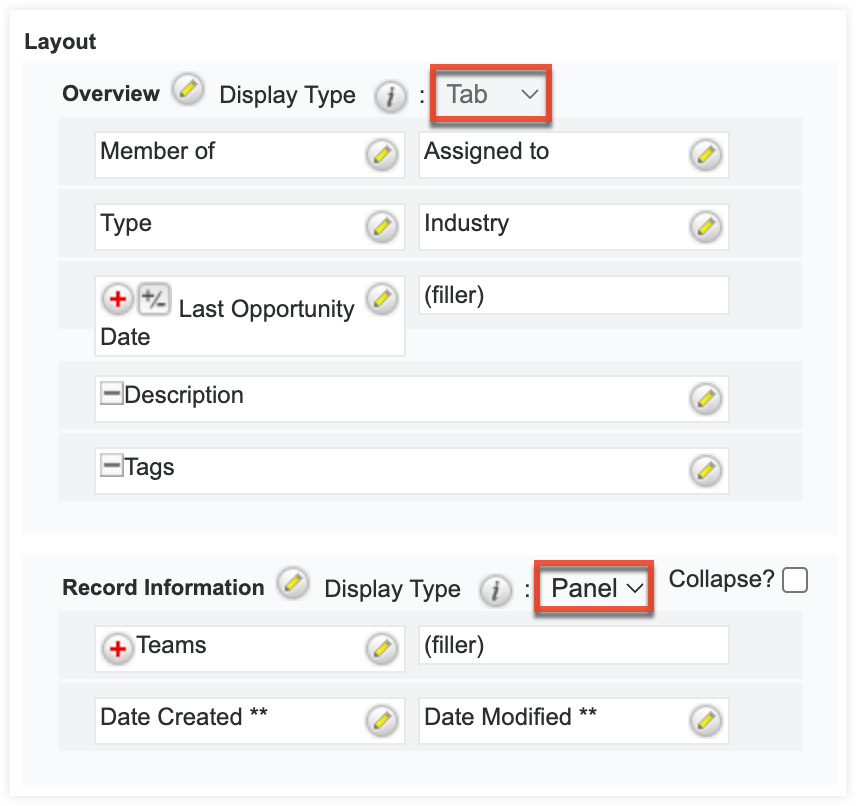Click the Assigned to field label
Image resolution: width=856 pixels, height=806 pixels.
point(486,151)
